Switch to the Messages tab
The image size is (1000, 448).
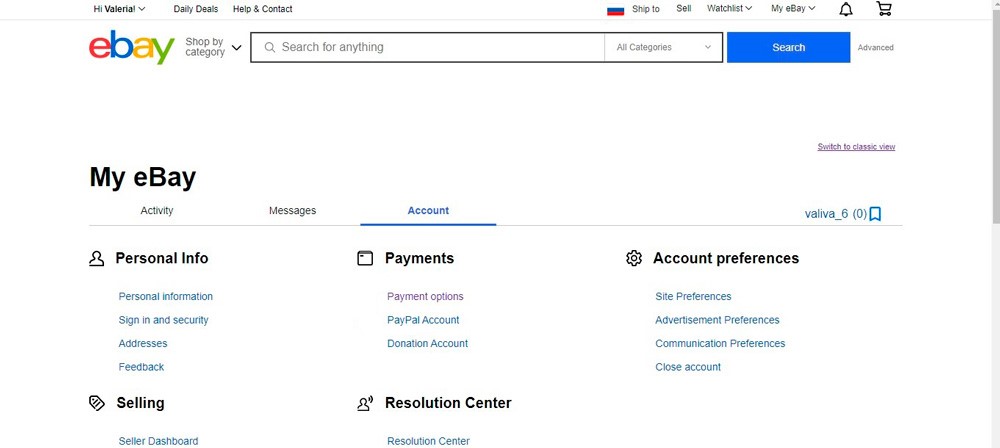292,211
